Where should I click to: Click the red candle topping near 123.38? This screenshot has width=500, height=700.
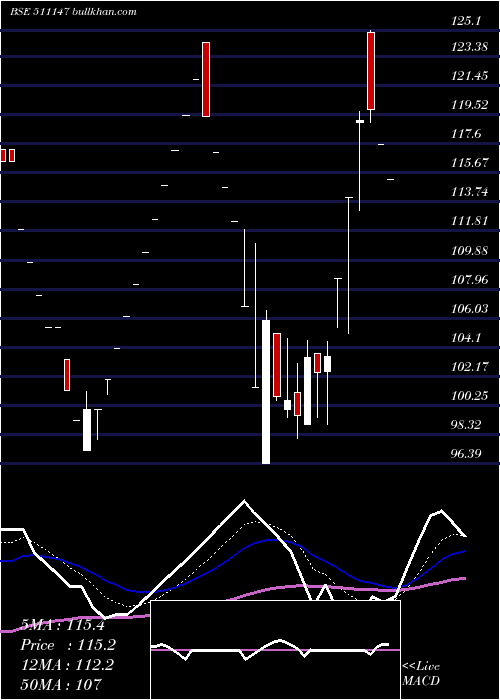coord(206,79)
